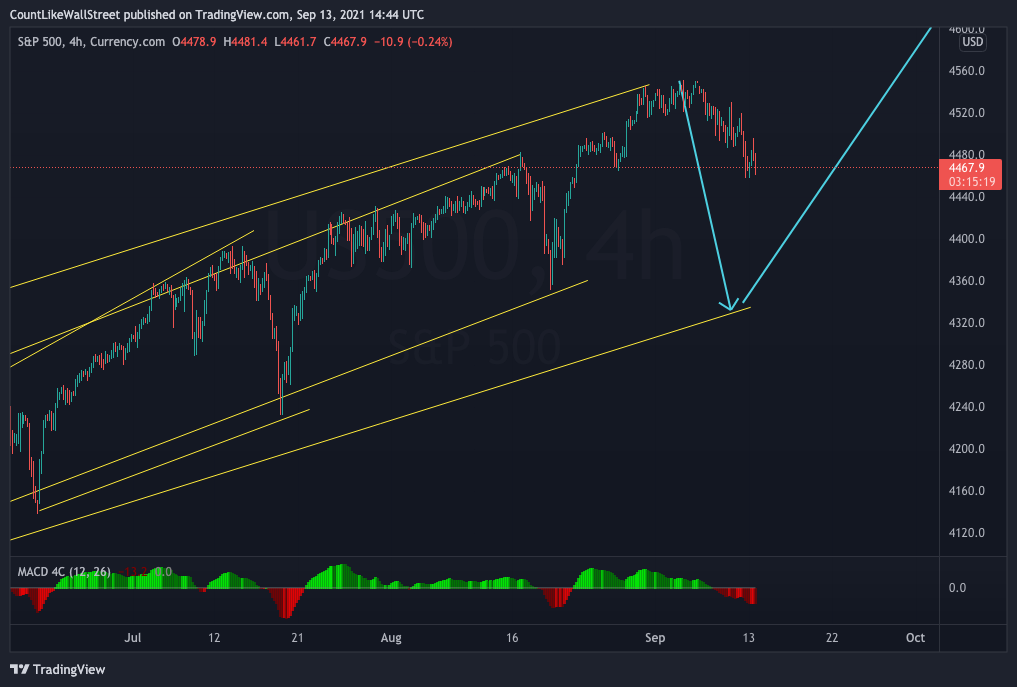
Task: Click the 4560.0 price axis label
Action: point(966,71)
